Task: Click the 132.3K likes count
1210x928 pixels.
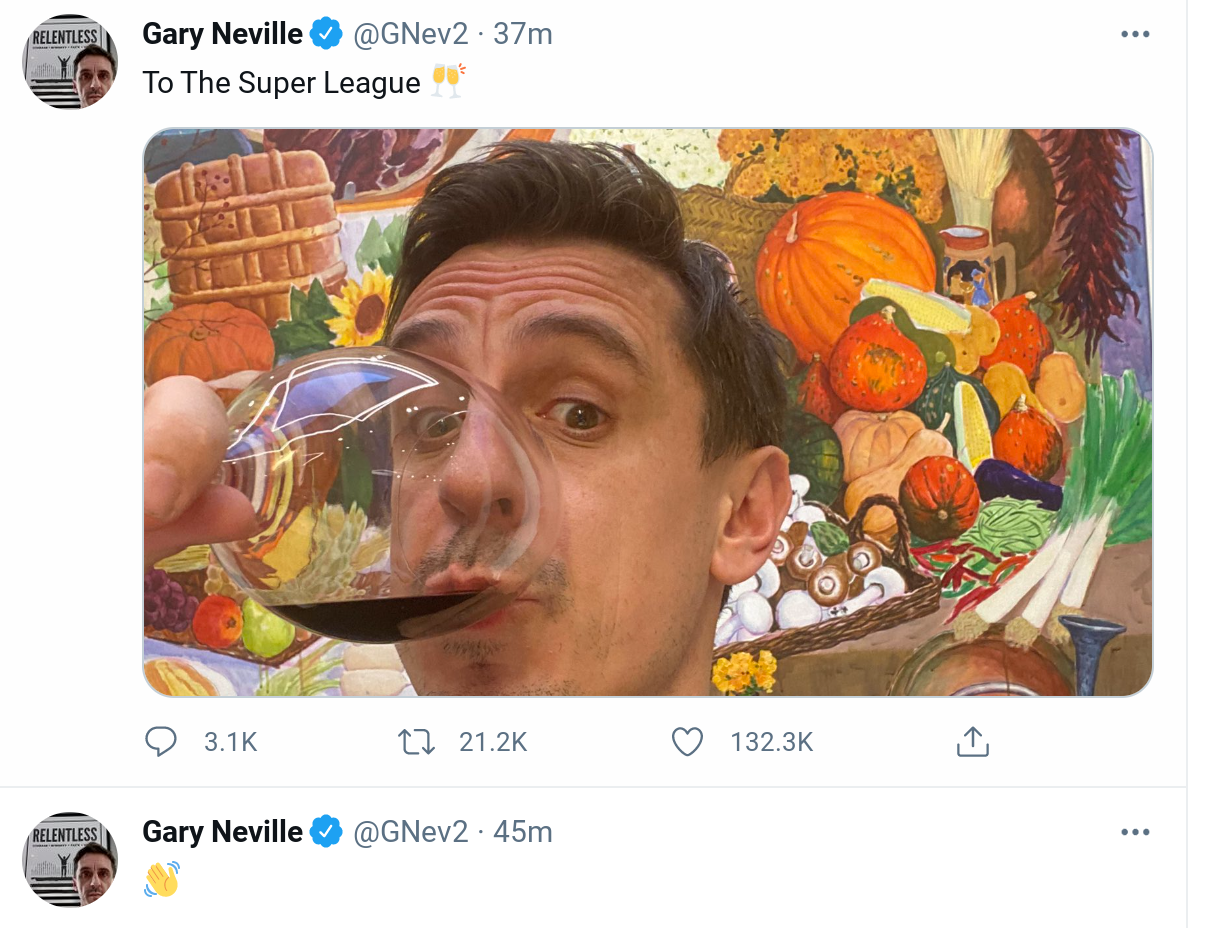Action: [772, 742]
